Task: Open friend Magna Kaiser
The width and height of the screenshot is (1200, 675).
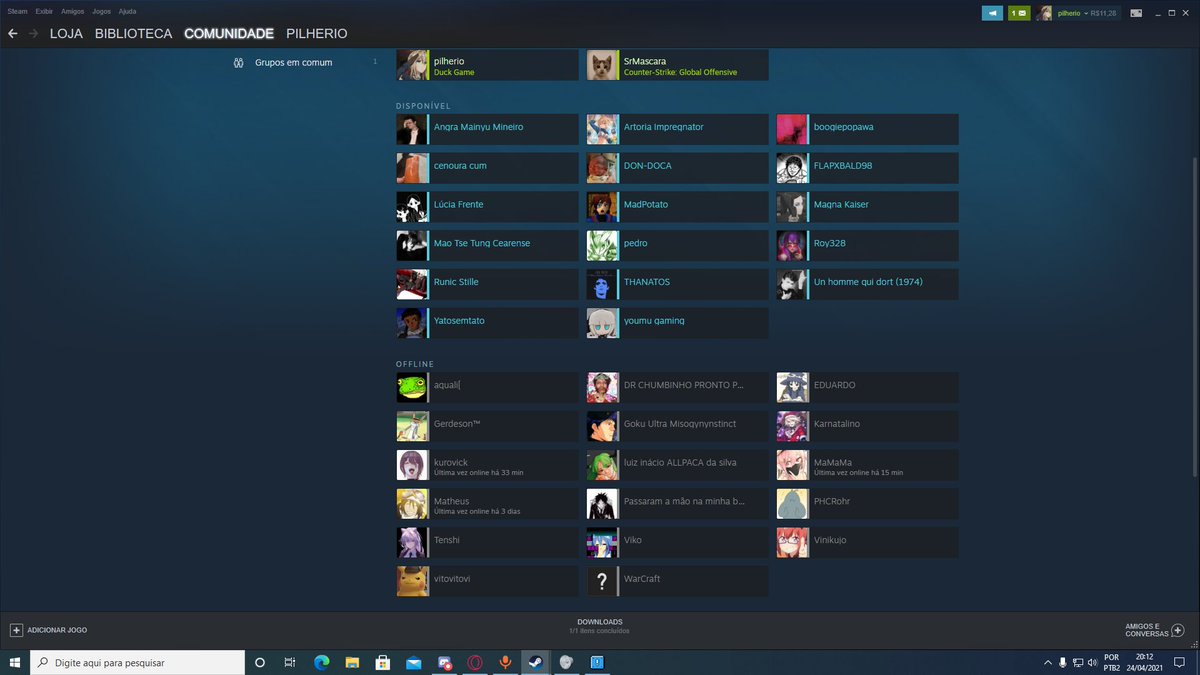Action: [867, 207]
